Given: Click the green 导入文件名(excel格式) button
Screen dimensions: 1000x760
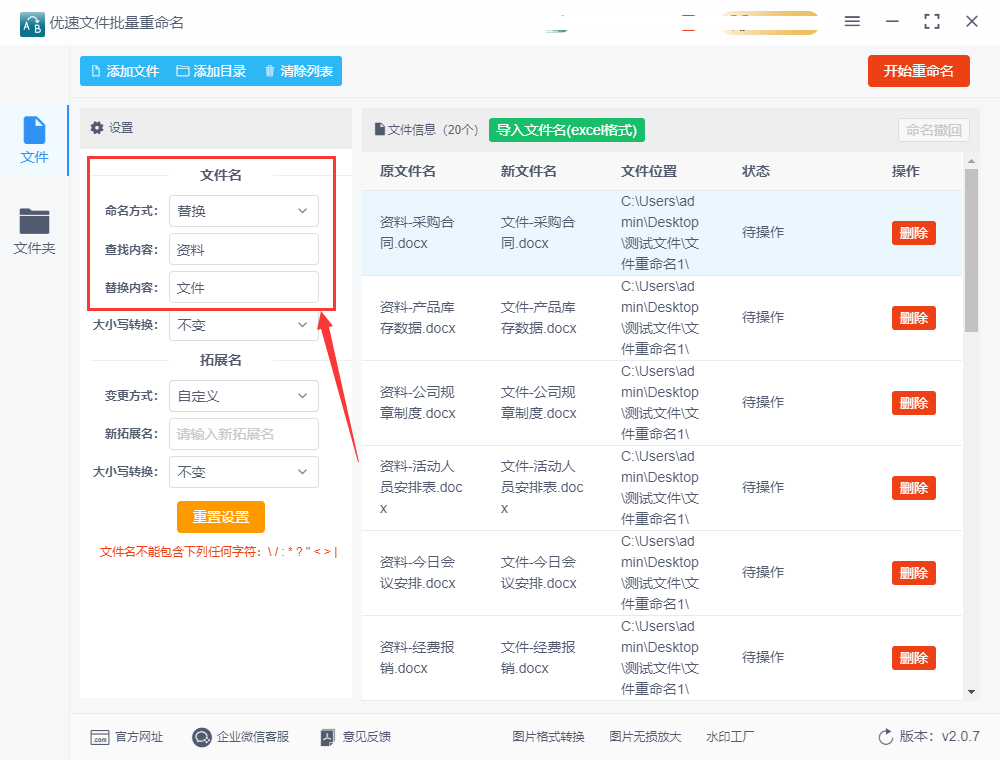Looking at the screenshot, I should pyautogui.click(x=567, y=130).
